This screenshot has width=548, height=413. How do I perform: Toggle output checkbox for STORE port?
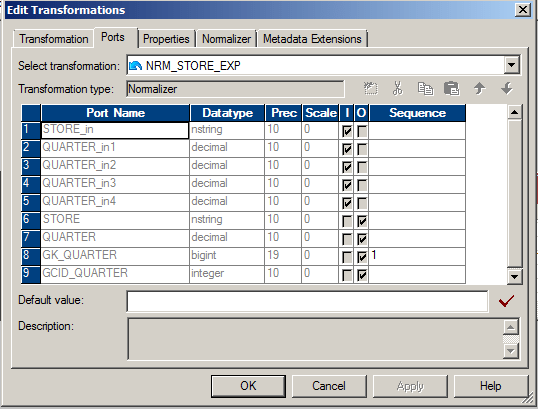pyautogui.click(x=362, y=221)
